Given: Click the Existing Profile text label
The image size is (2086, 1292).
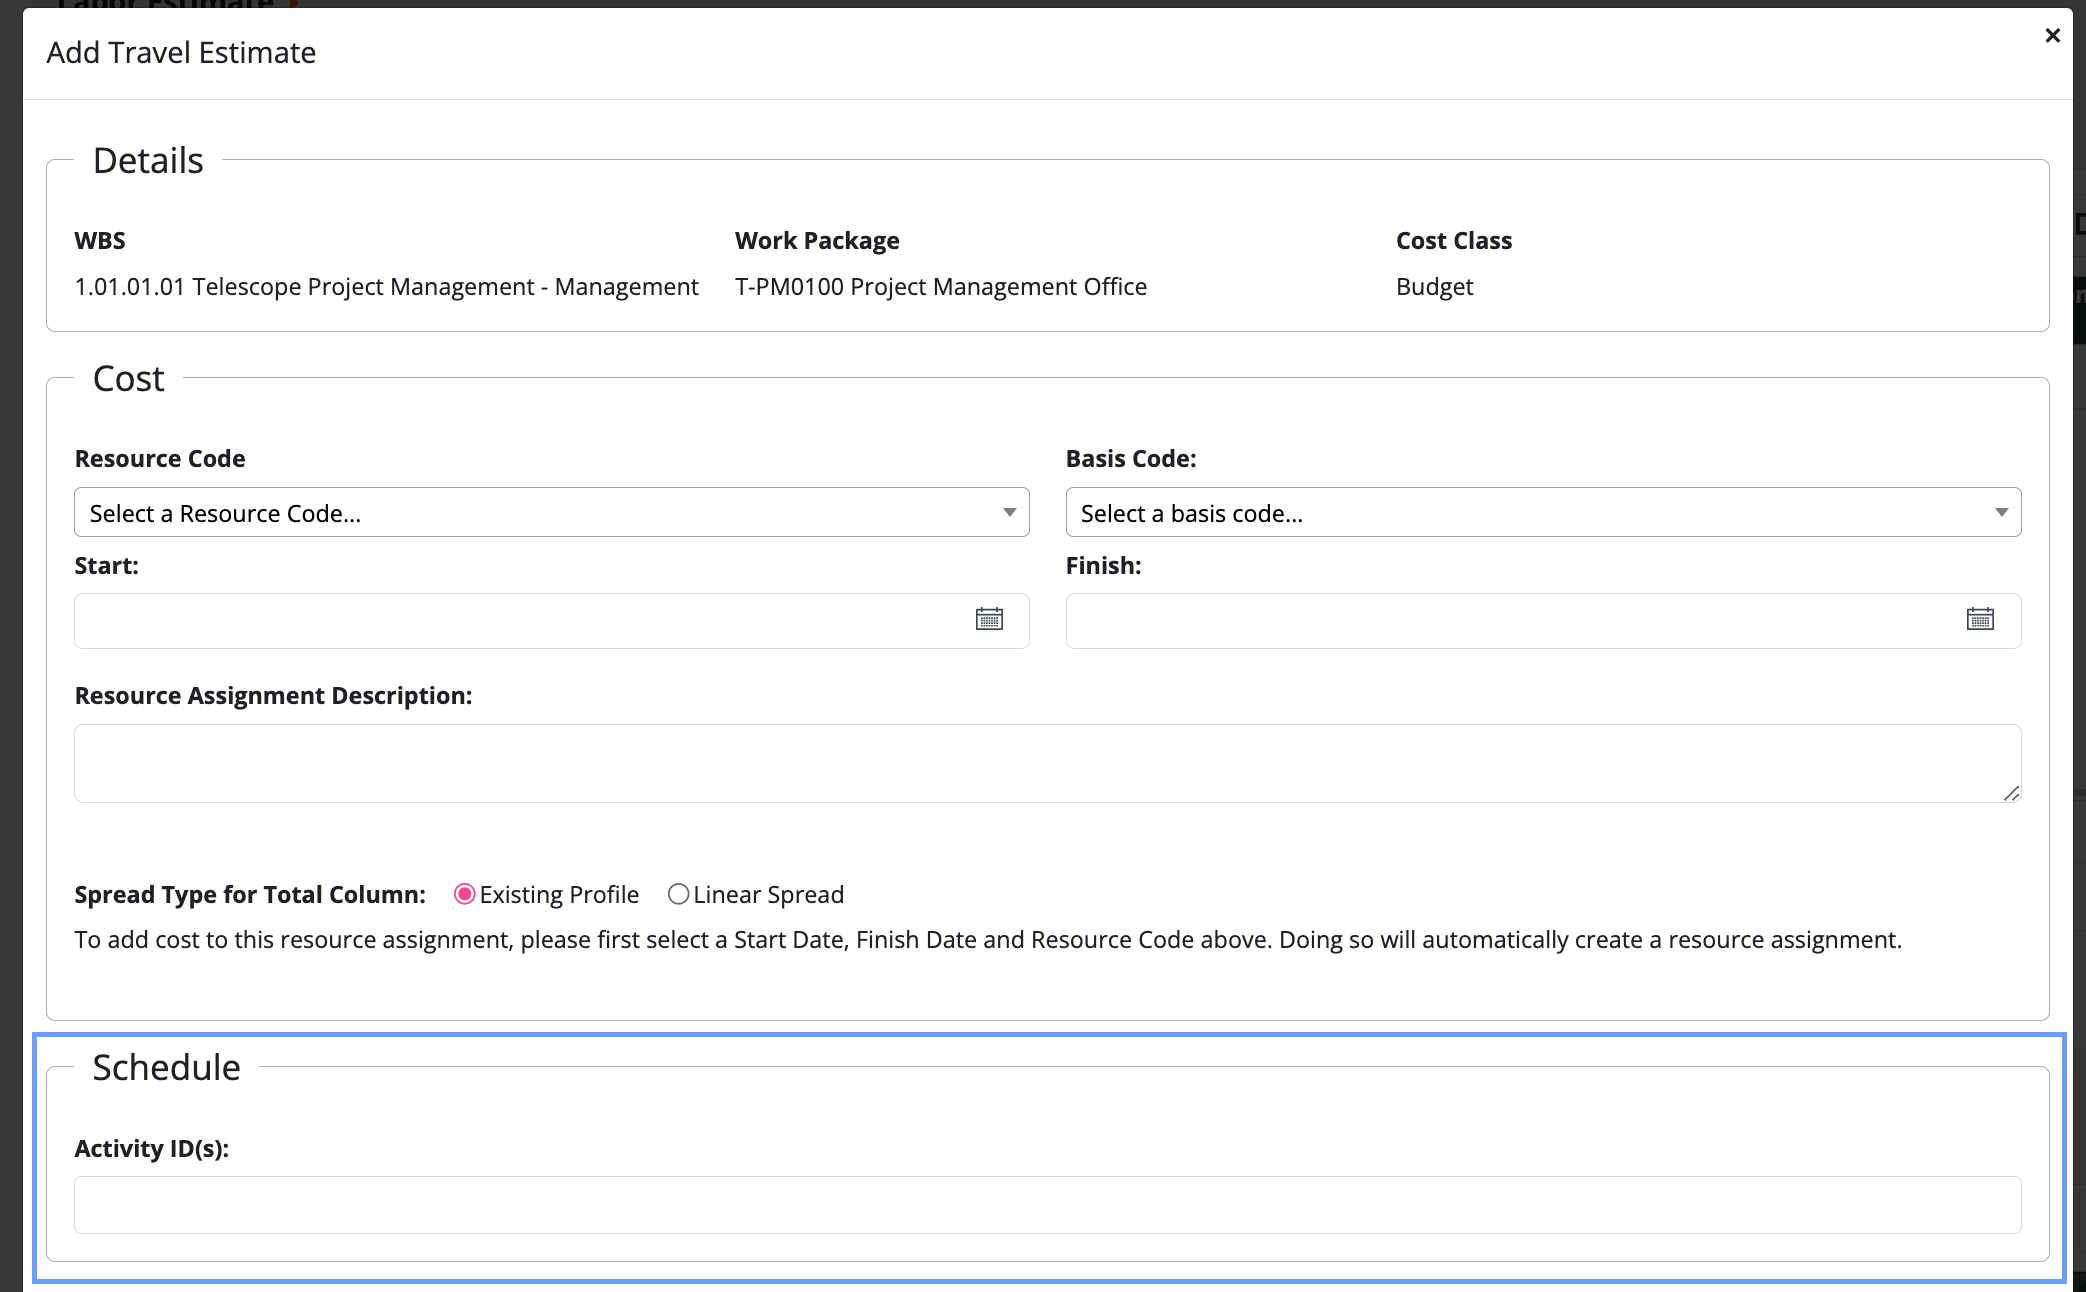Looking at the screenshot, I should coord(558,894).
